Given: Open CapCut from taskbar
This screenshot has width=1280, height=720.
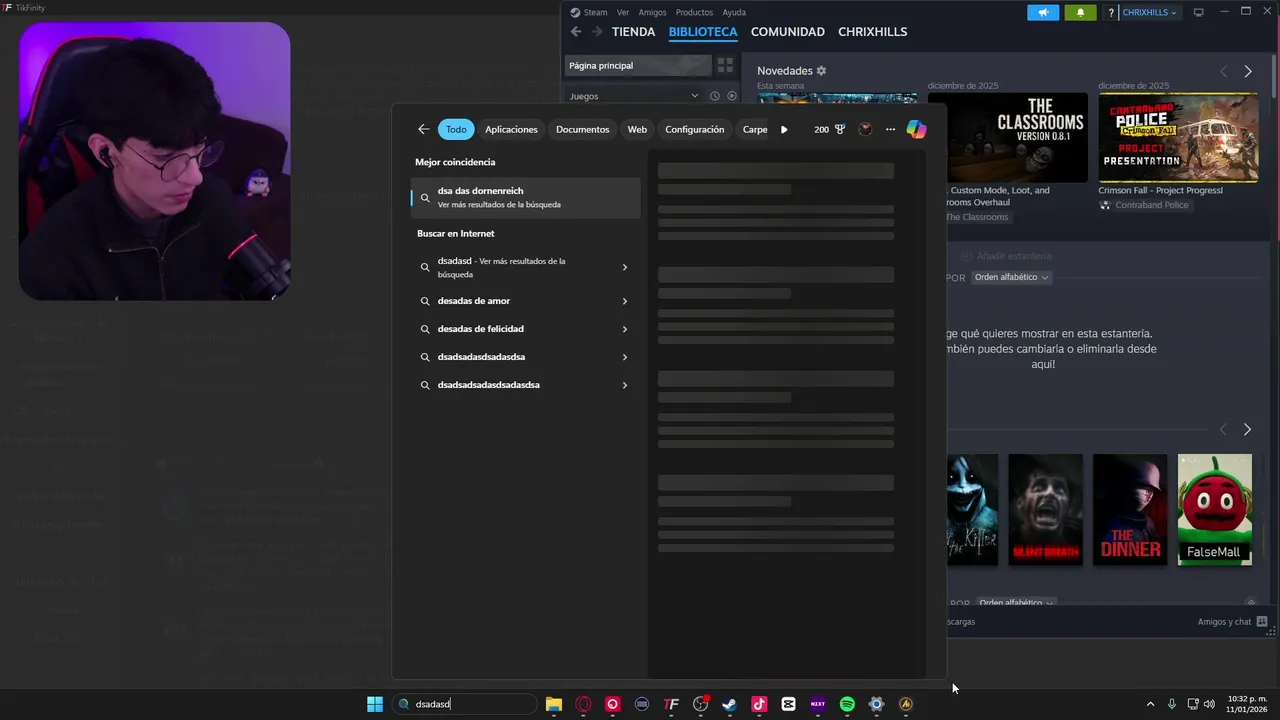Looking at the screenshot, I should [x=788, y=704].
